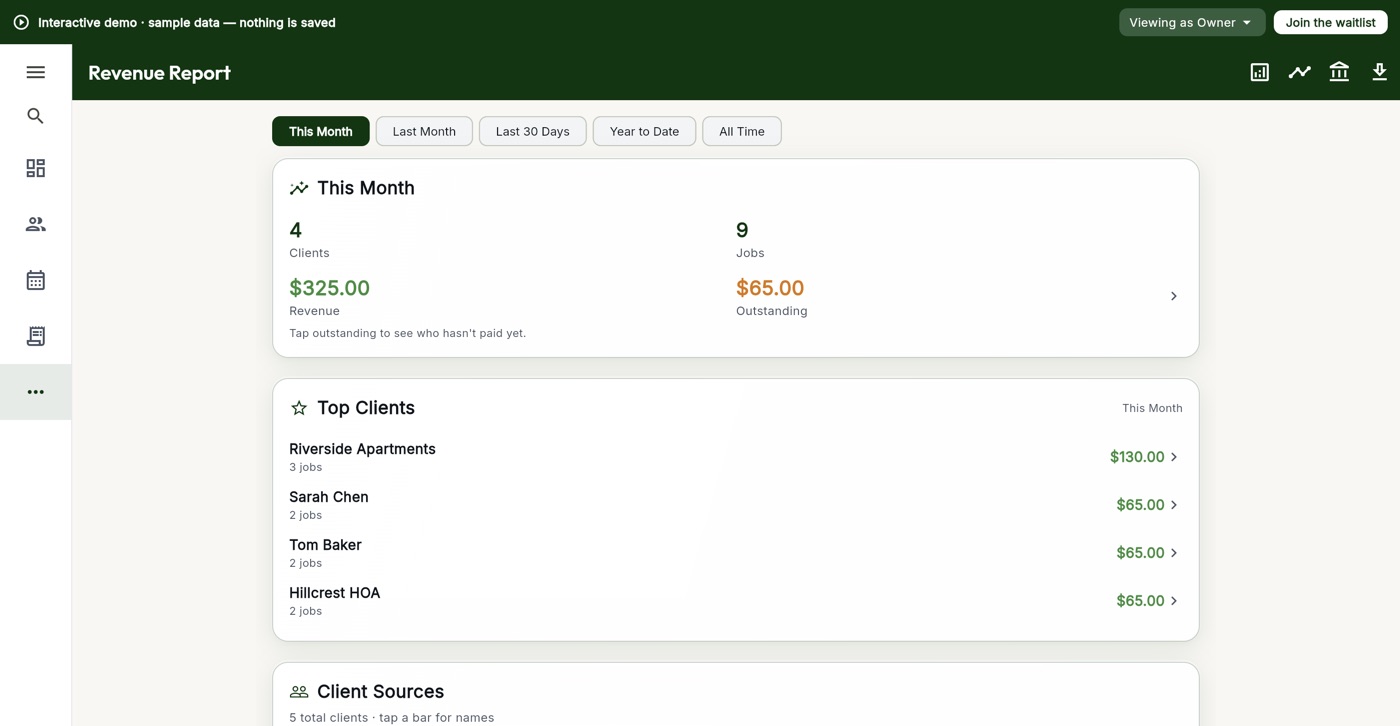
Task: Switch to the Last Month filter
Action: 424,131
